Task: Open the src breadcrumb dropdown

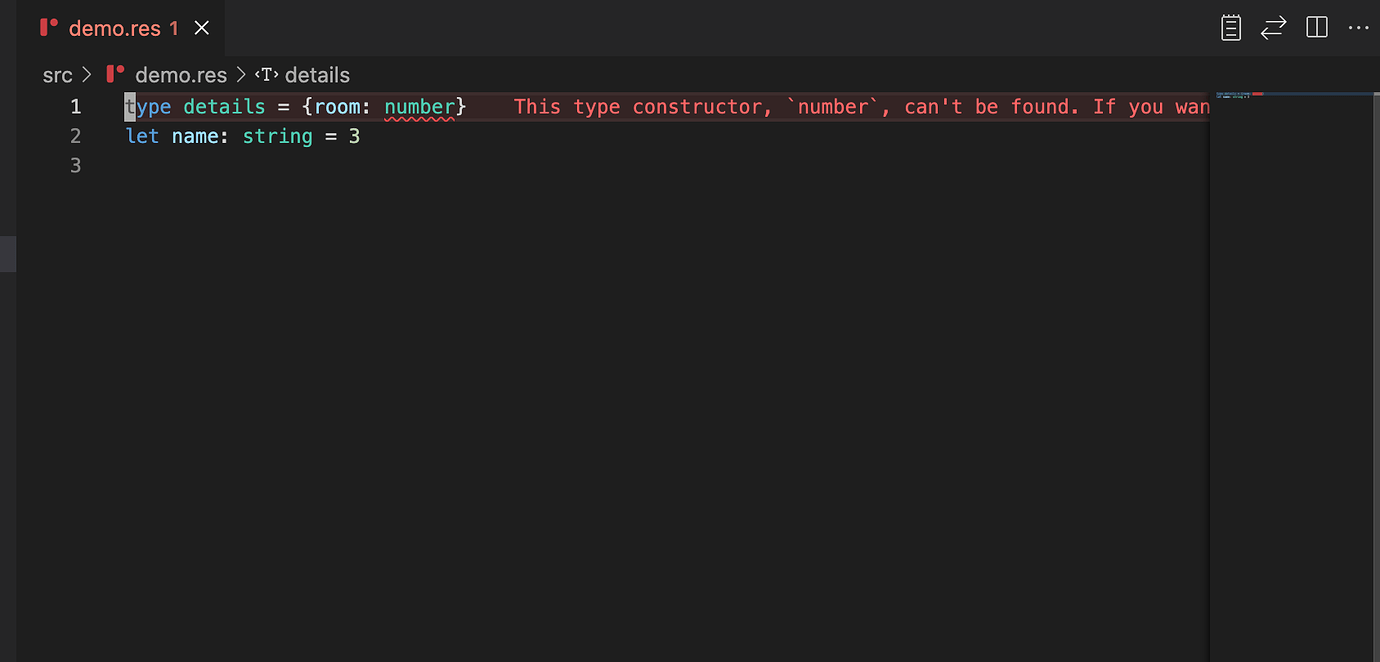Action: (58, 75)
